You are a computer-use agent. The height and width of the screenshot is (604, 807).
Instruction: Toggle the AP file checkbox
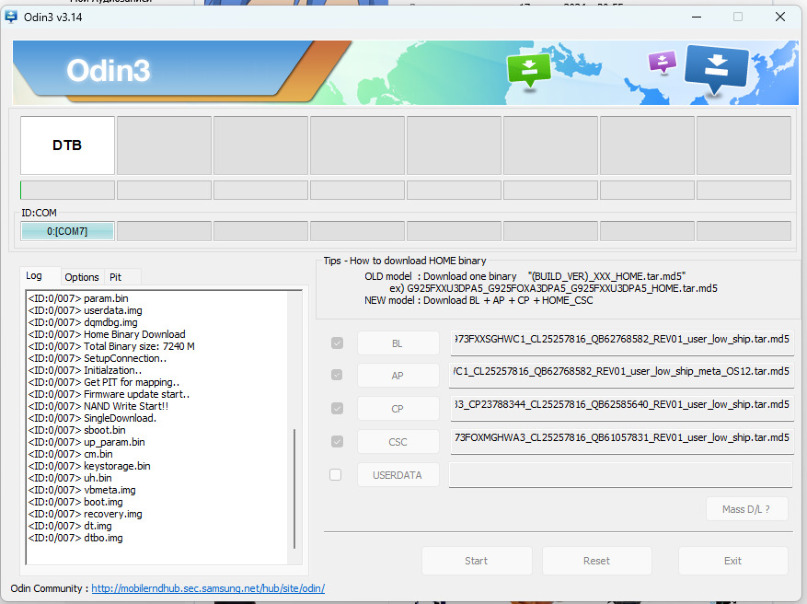337,375
